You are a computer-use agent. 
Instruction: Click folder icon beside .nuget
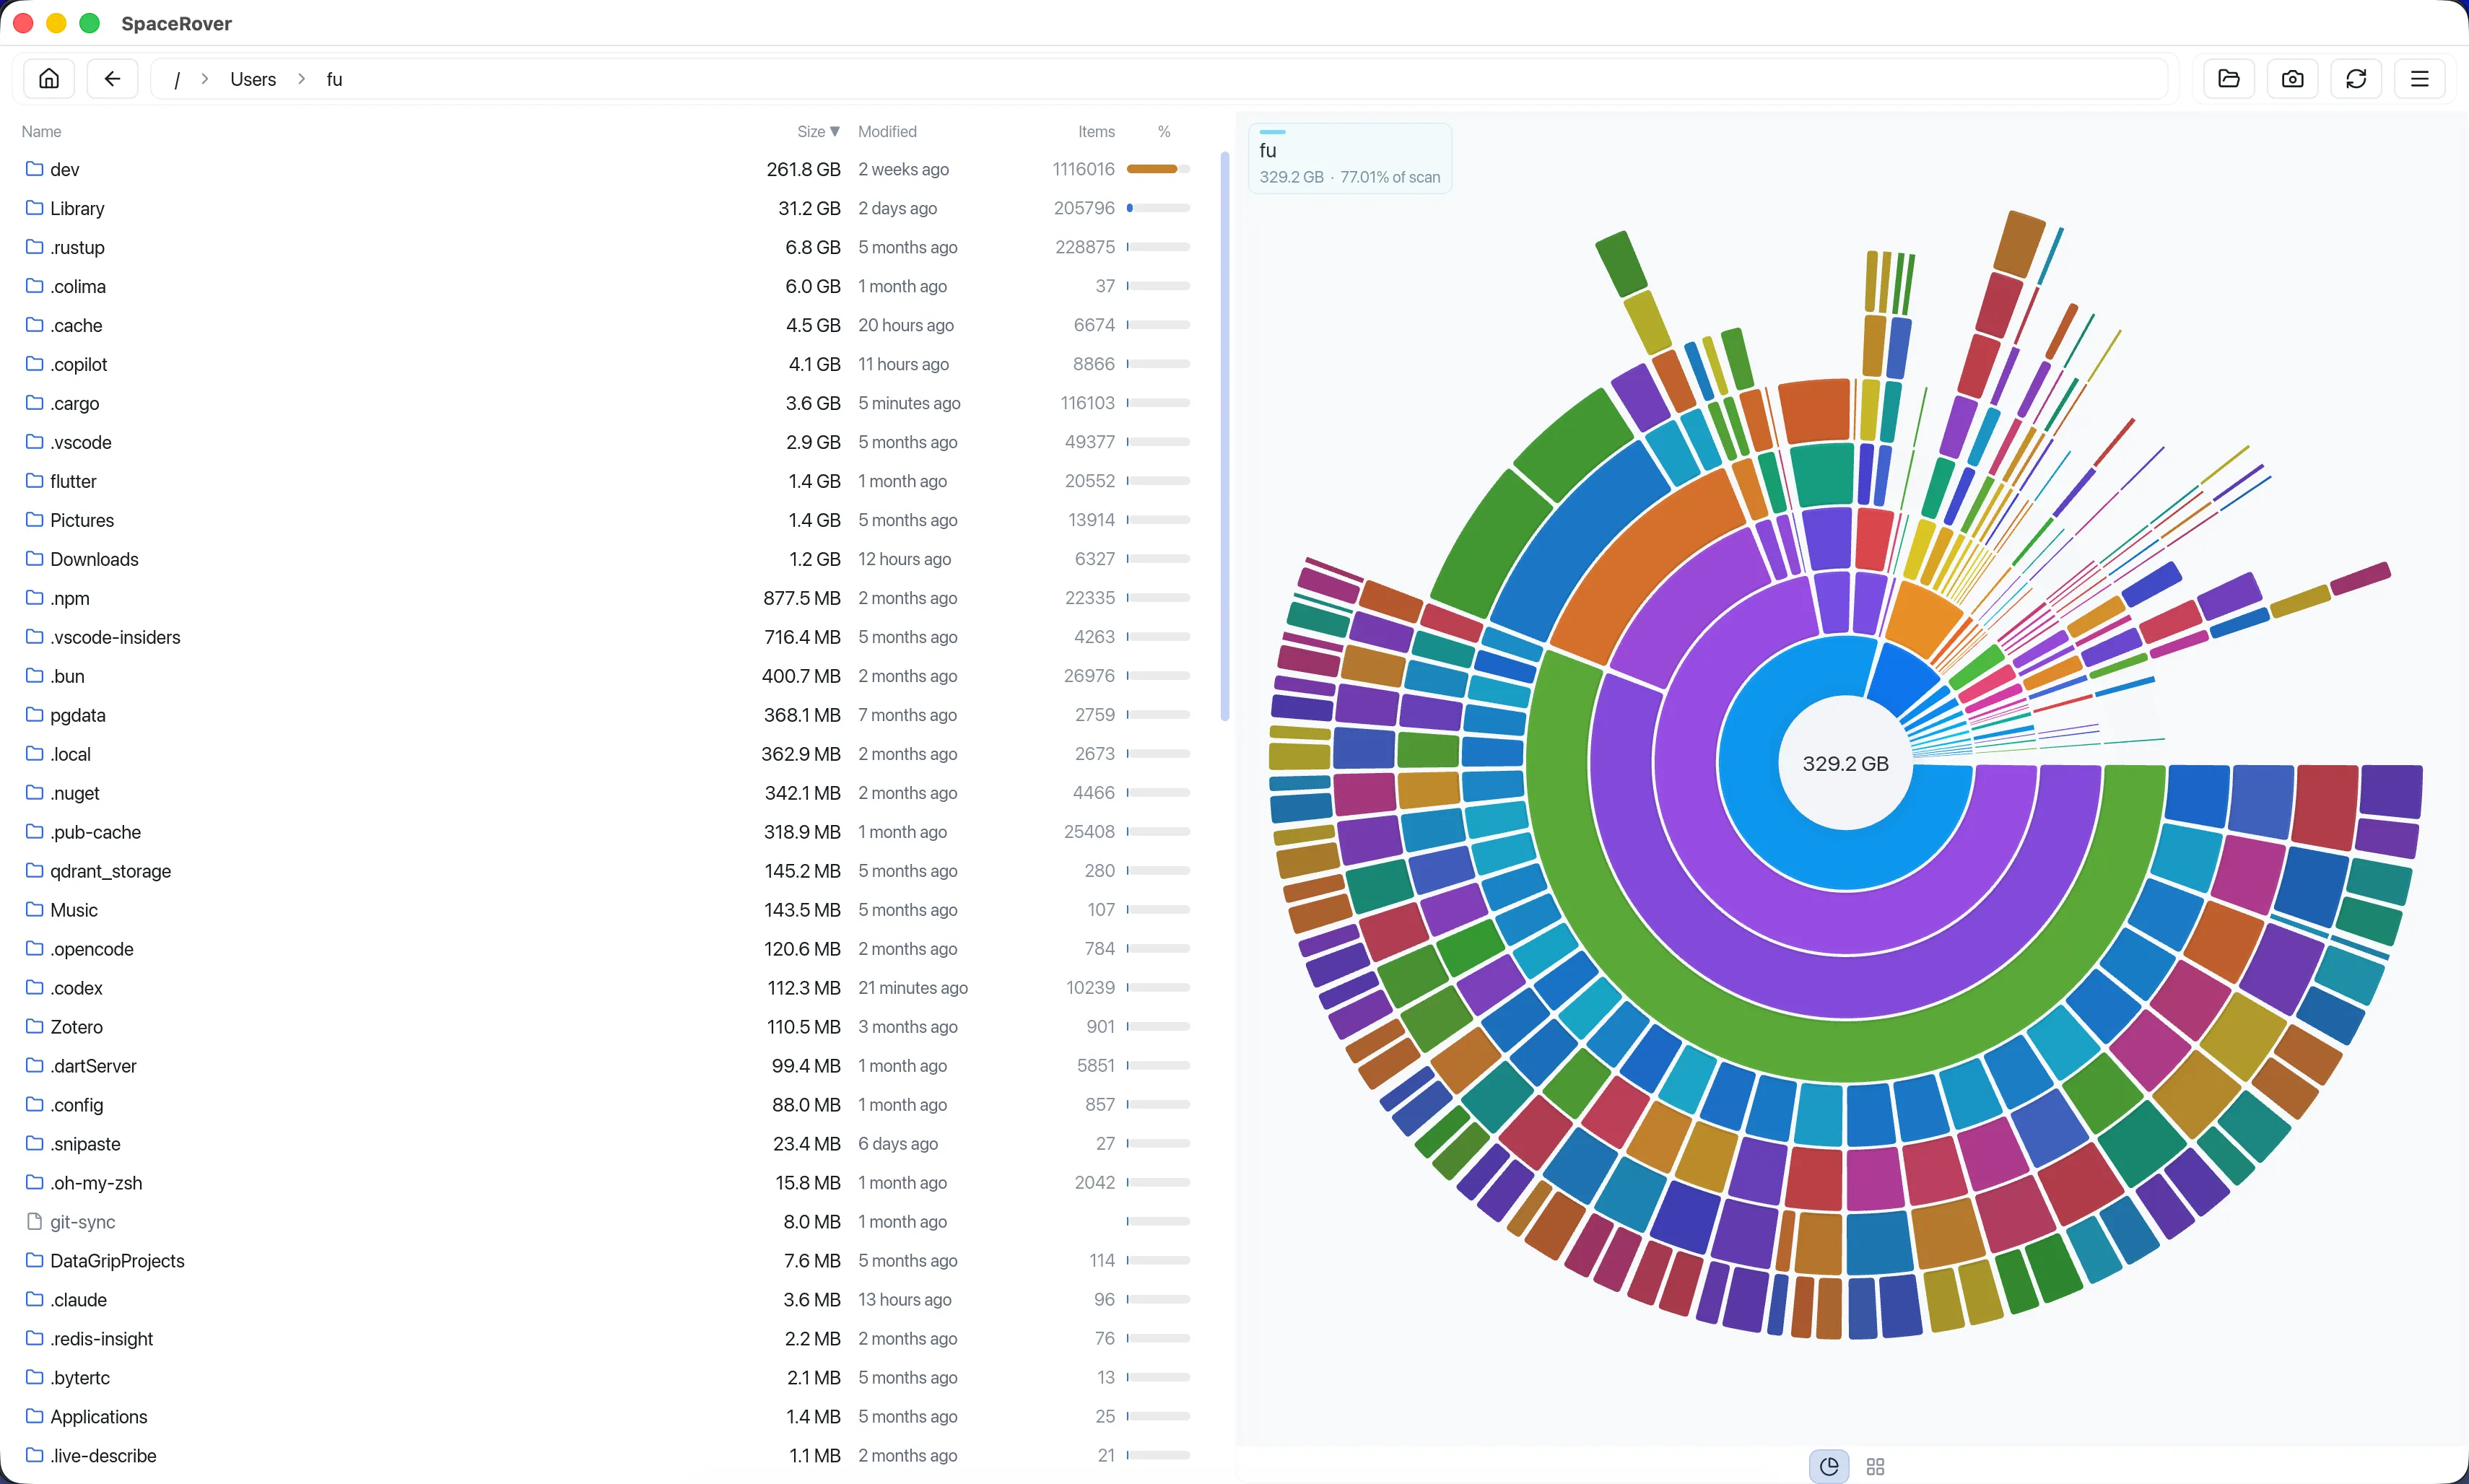(34, 792)
